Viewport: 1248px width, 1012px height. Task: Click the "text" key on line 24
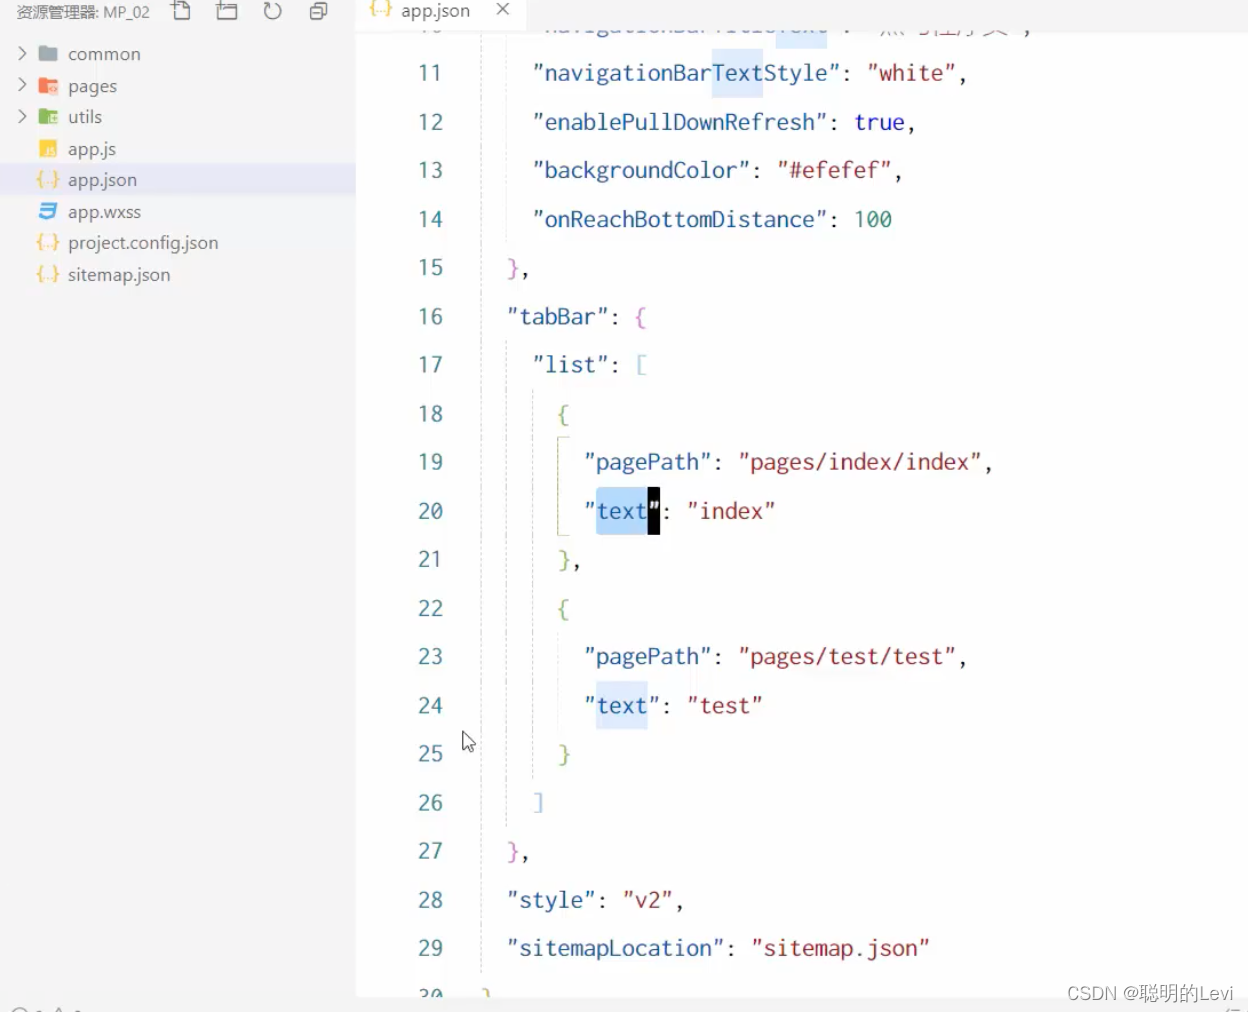point(622,706)
